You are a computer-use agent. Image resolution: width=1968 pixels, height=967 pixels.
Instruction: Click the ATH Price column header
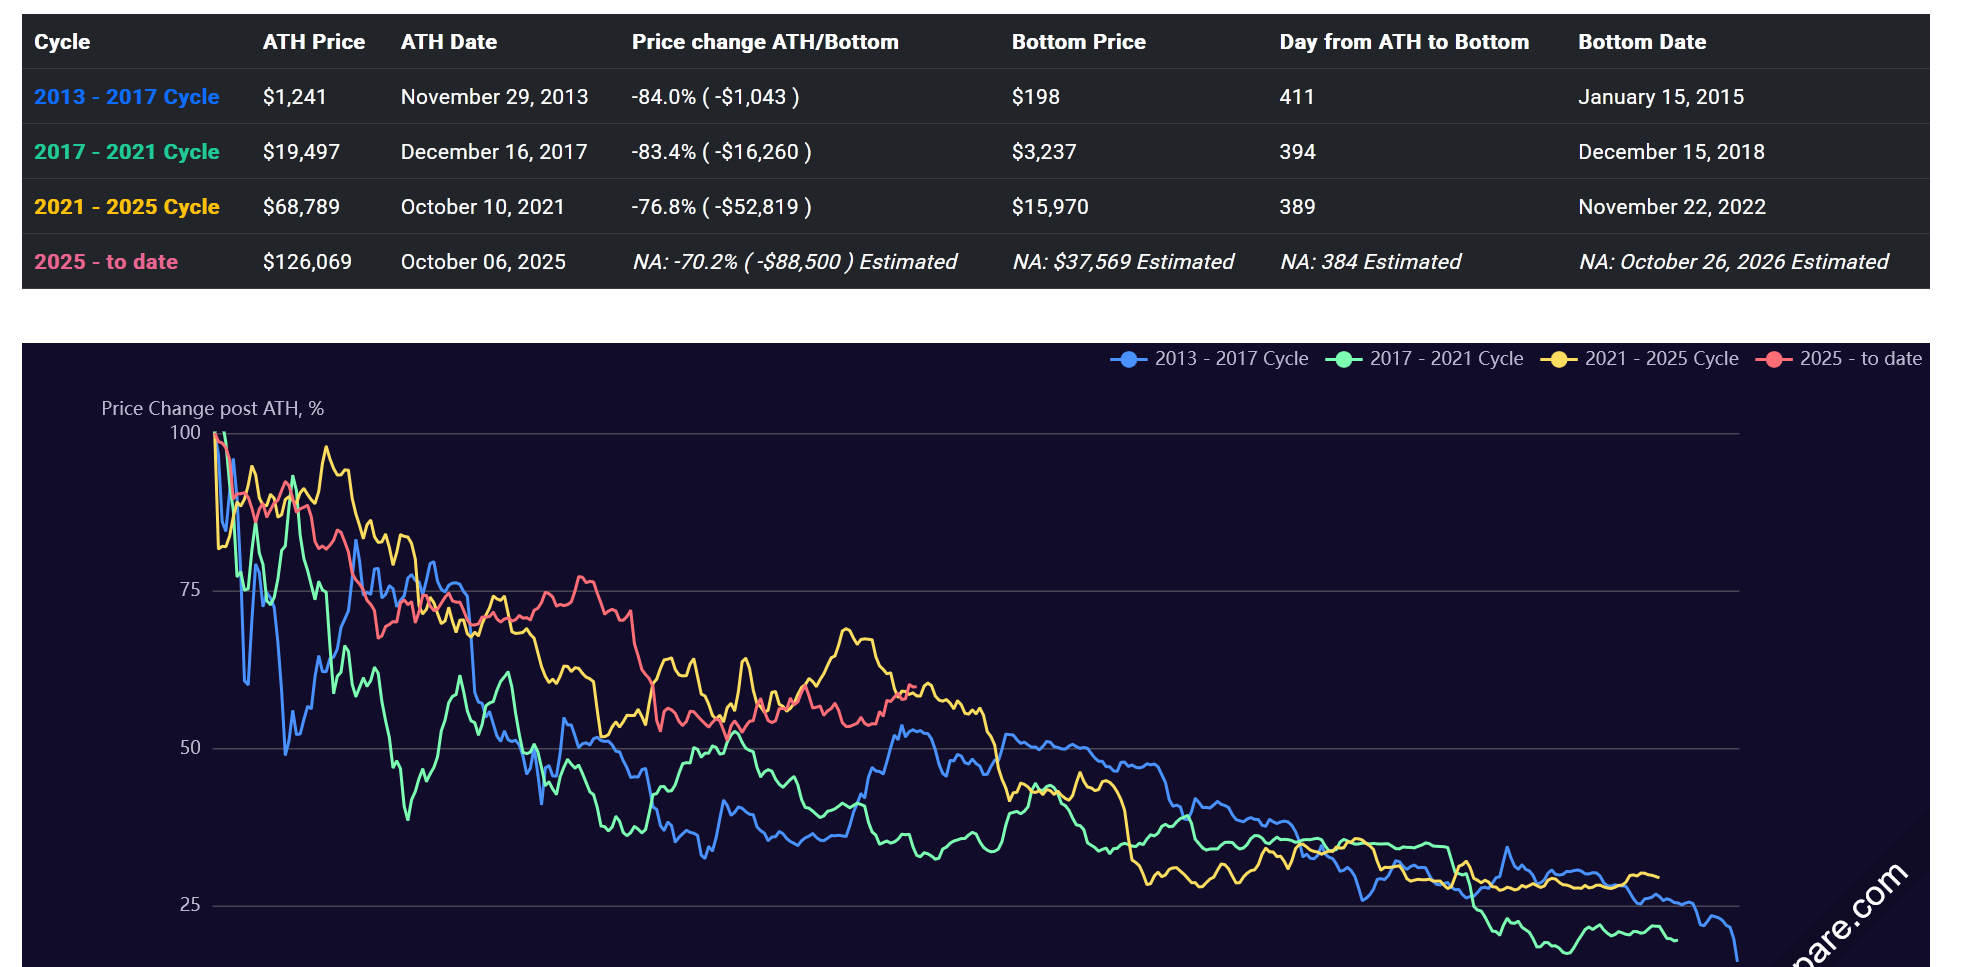tap(314, 42)
